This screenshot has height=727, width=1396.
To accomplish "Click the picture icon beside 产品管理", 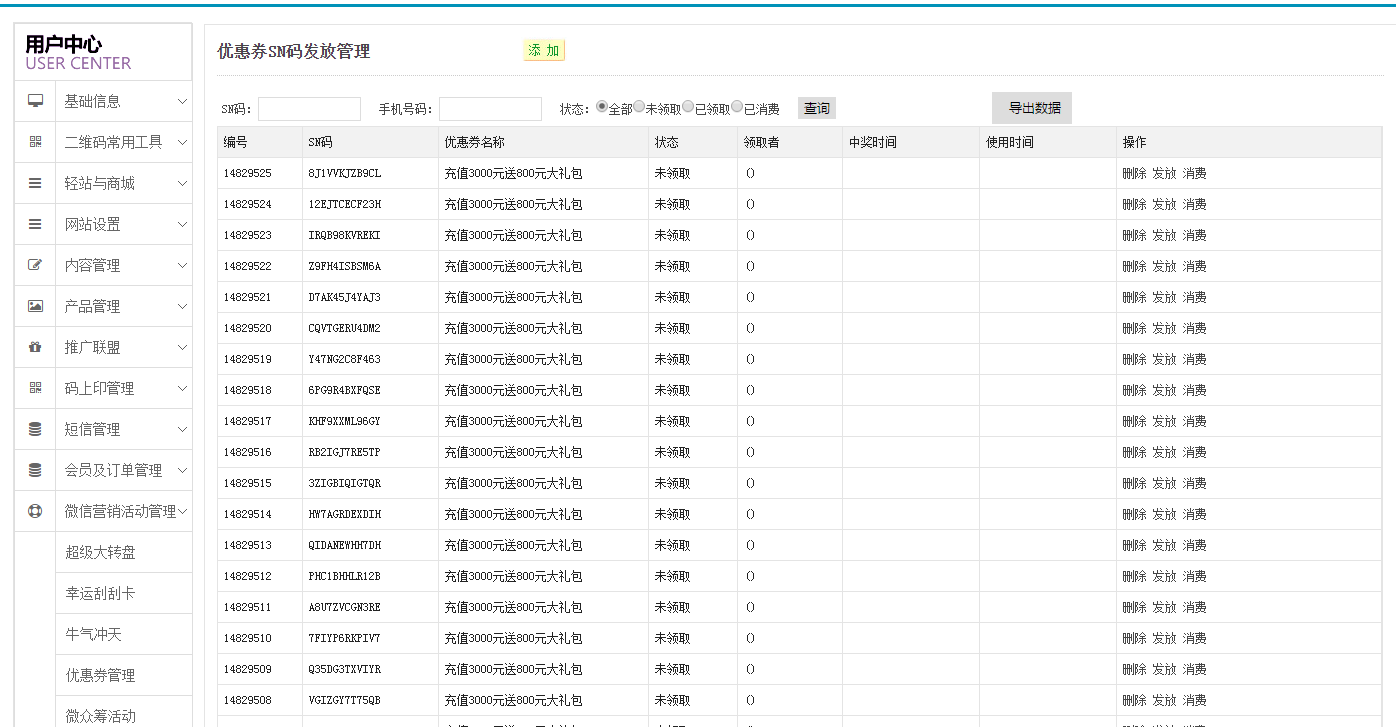I will 35,306.
